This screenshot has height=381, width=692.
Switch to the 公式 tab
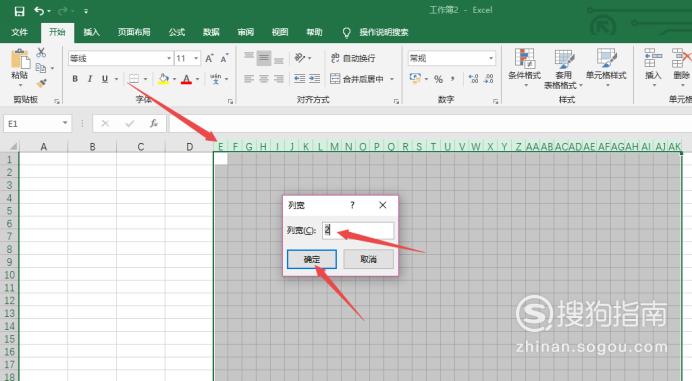177,32
